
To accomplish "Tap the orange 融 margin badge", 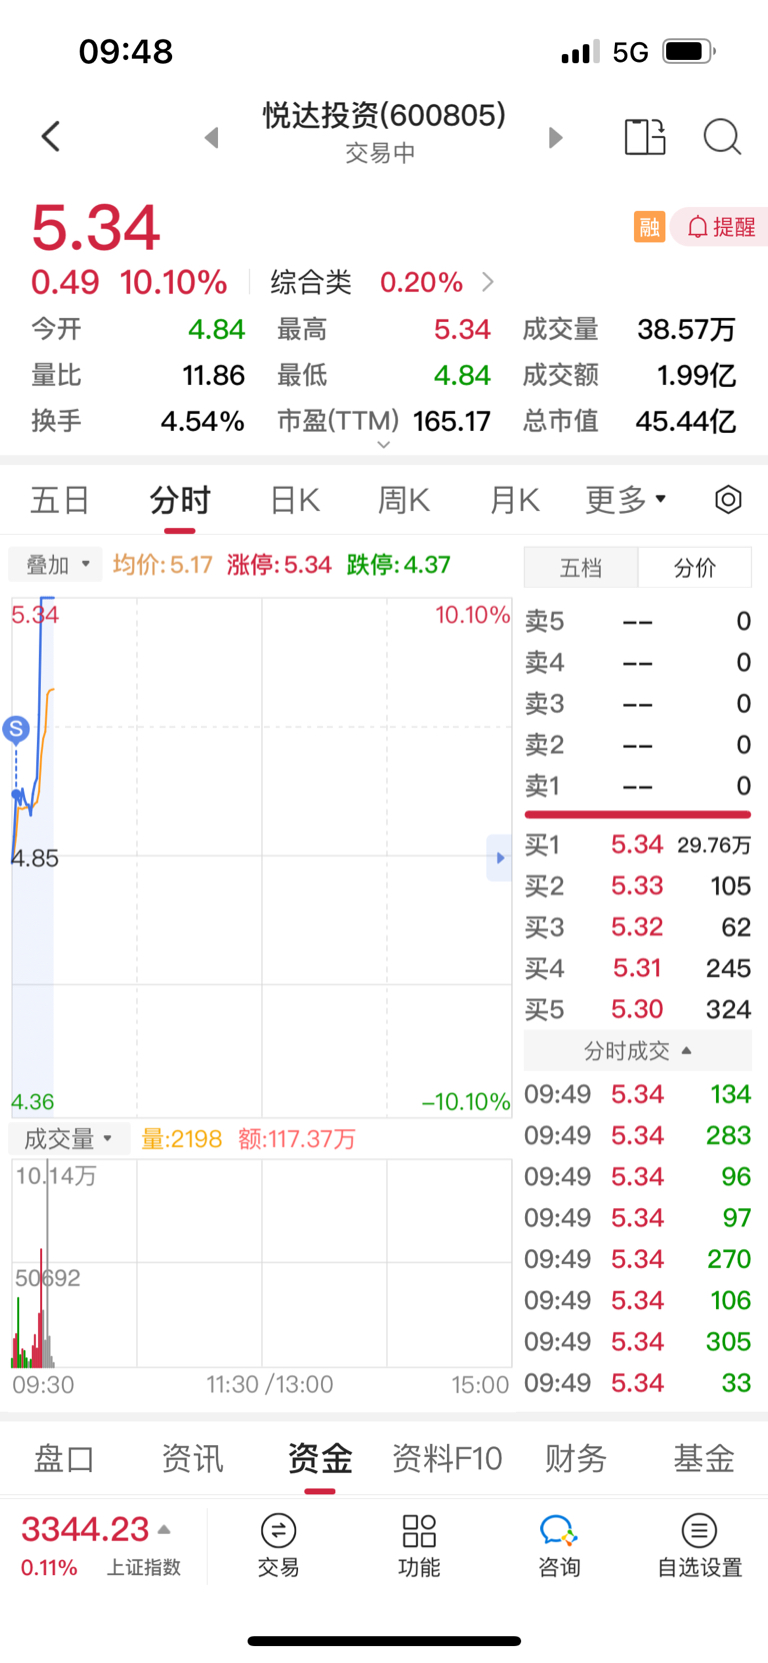I will tap(649, 227).
